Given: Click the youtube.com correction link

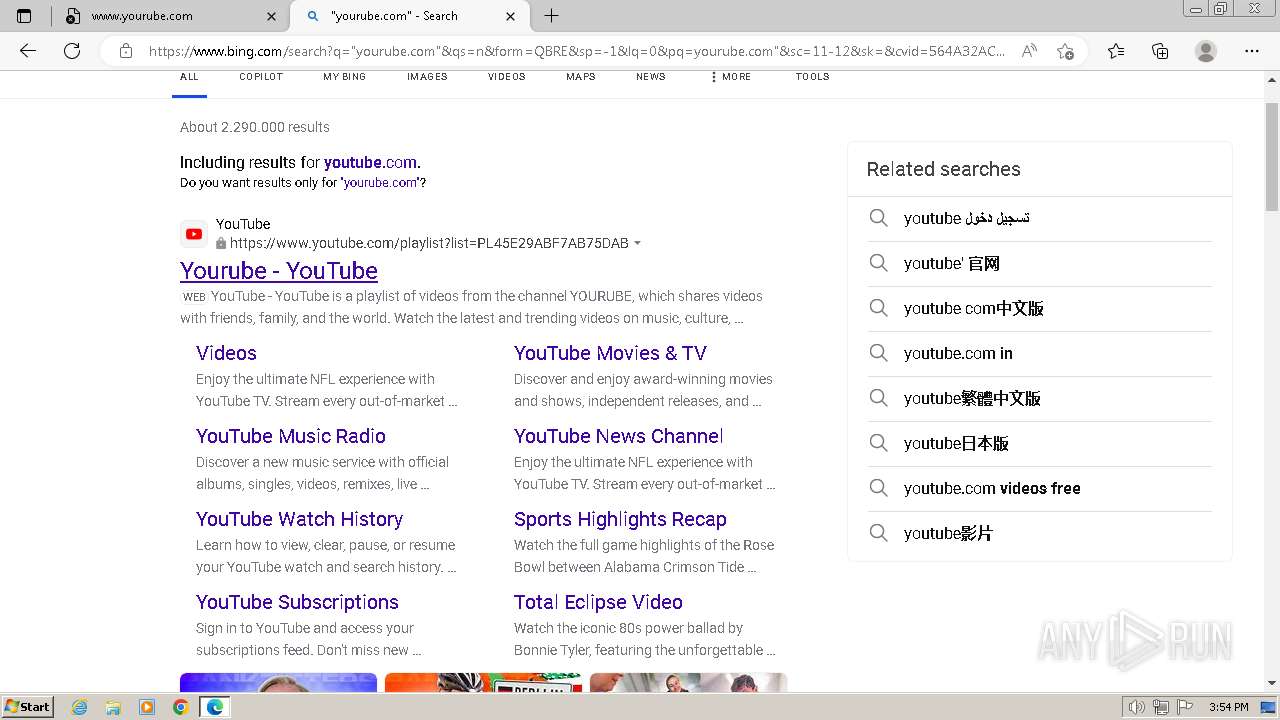Looking at the screenshot, I should (371, 162).
